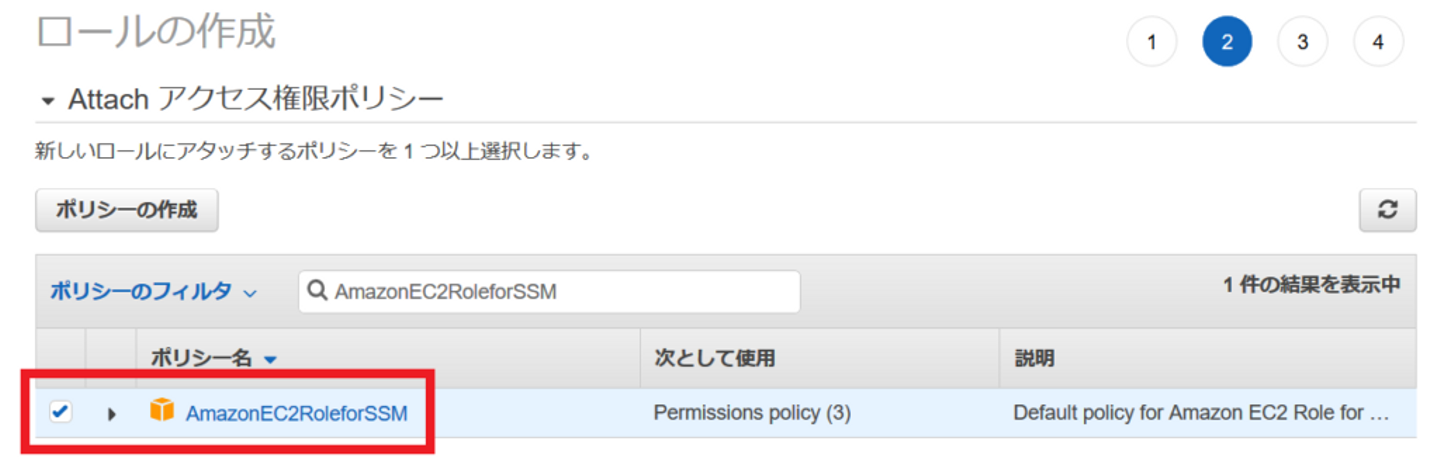Open the AmazonEC2RoleforSSM policy link
This screenshot has width=1440, height=475.
(x=297, y=412)
